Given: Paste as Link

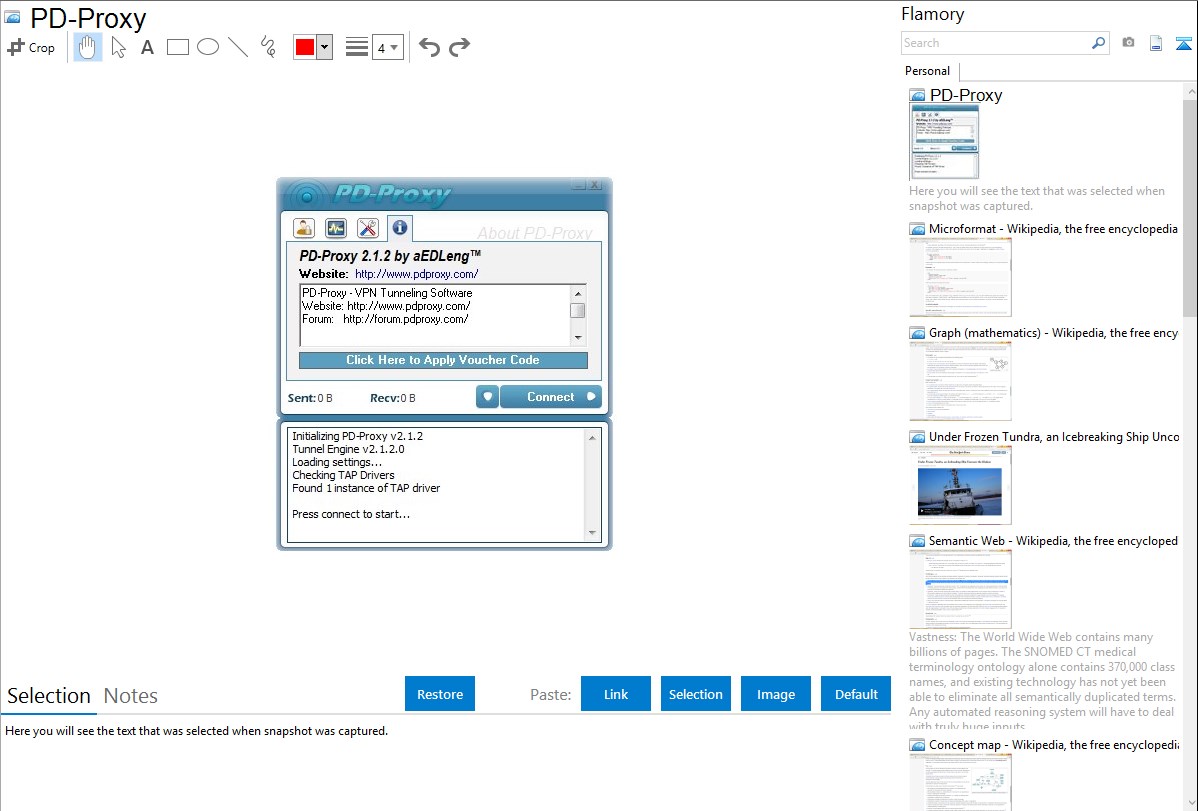Looking at the screenshot, I should [616, 694].
